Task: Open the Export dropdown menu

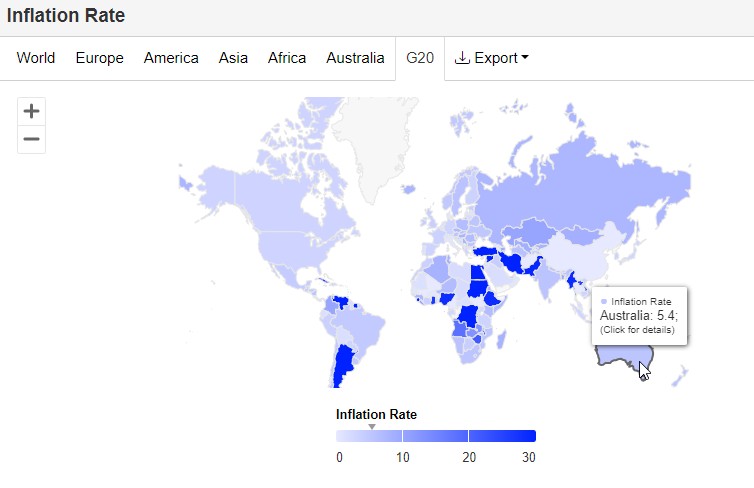Action: click(x=491, y=58)
